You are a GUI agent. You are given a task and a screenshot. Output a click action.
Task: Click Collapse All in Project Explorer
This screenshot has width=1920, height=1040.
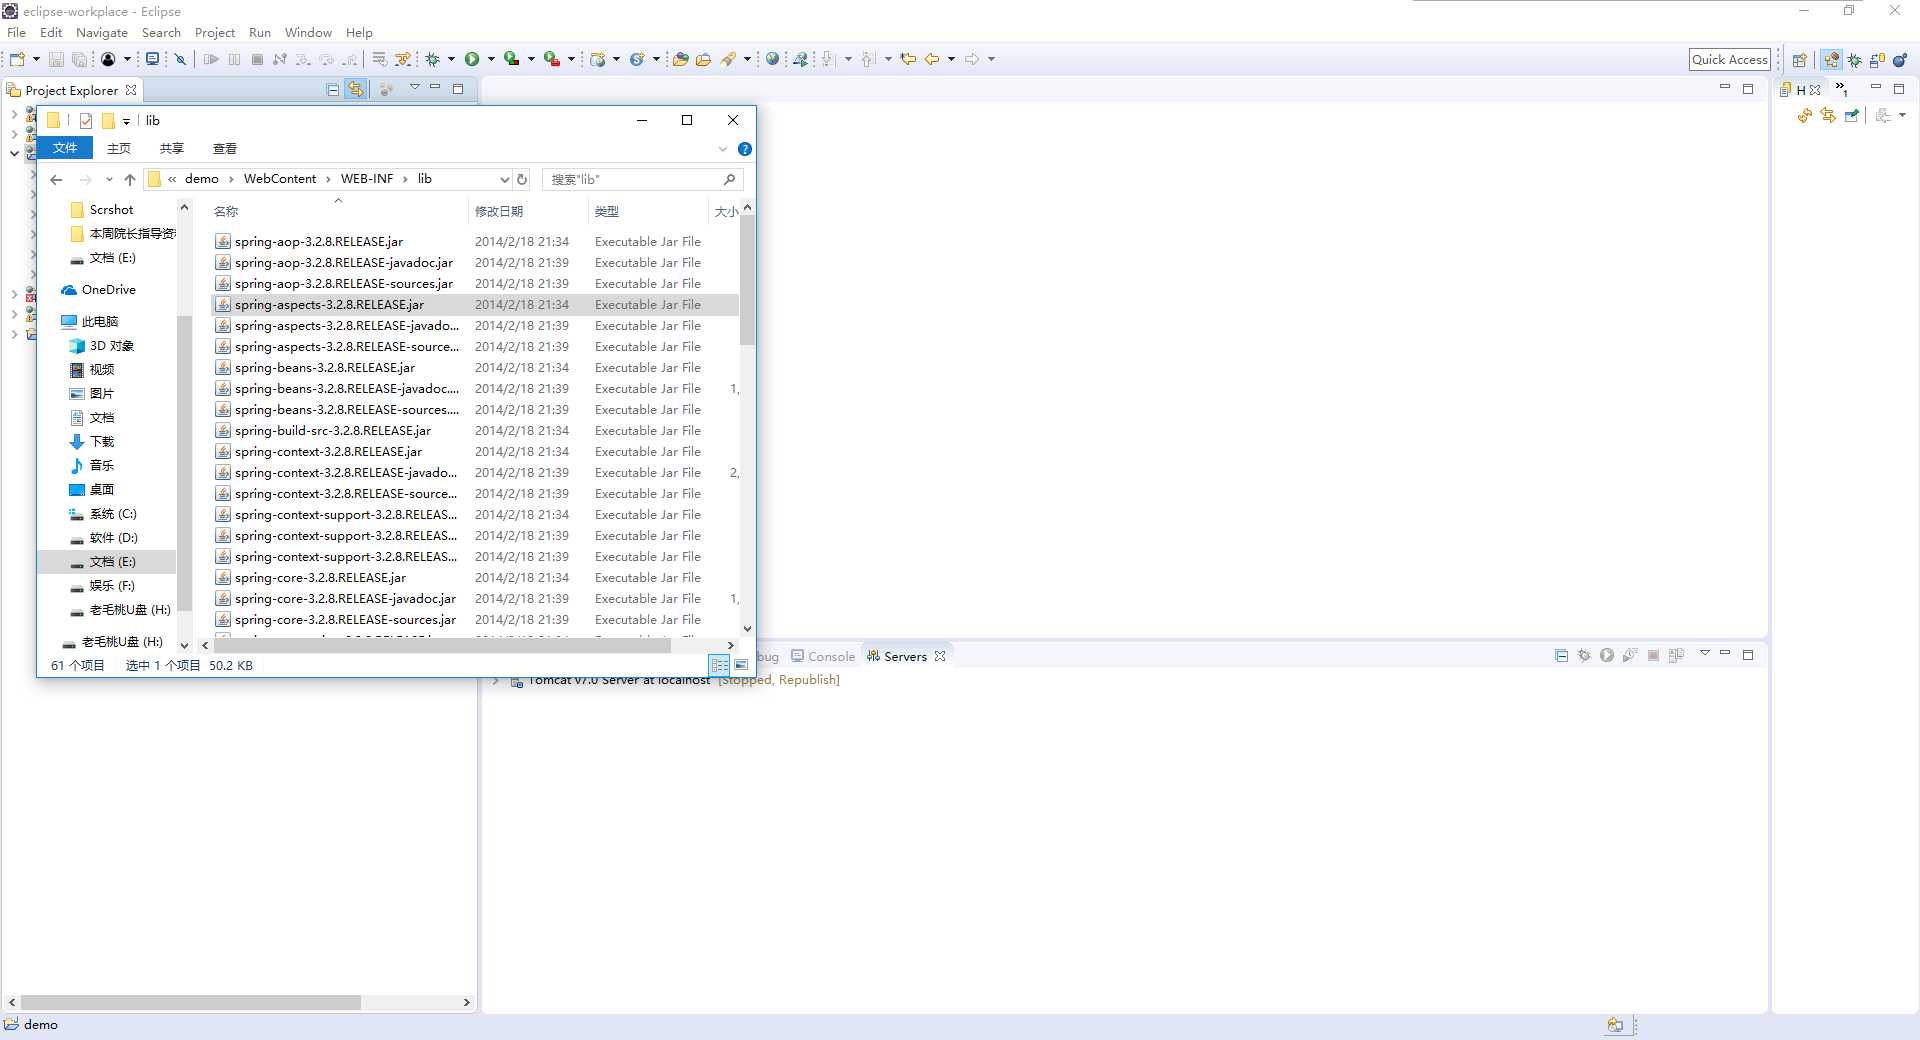[333, 89]
